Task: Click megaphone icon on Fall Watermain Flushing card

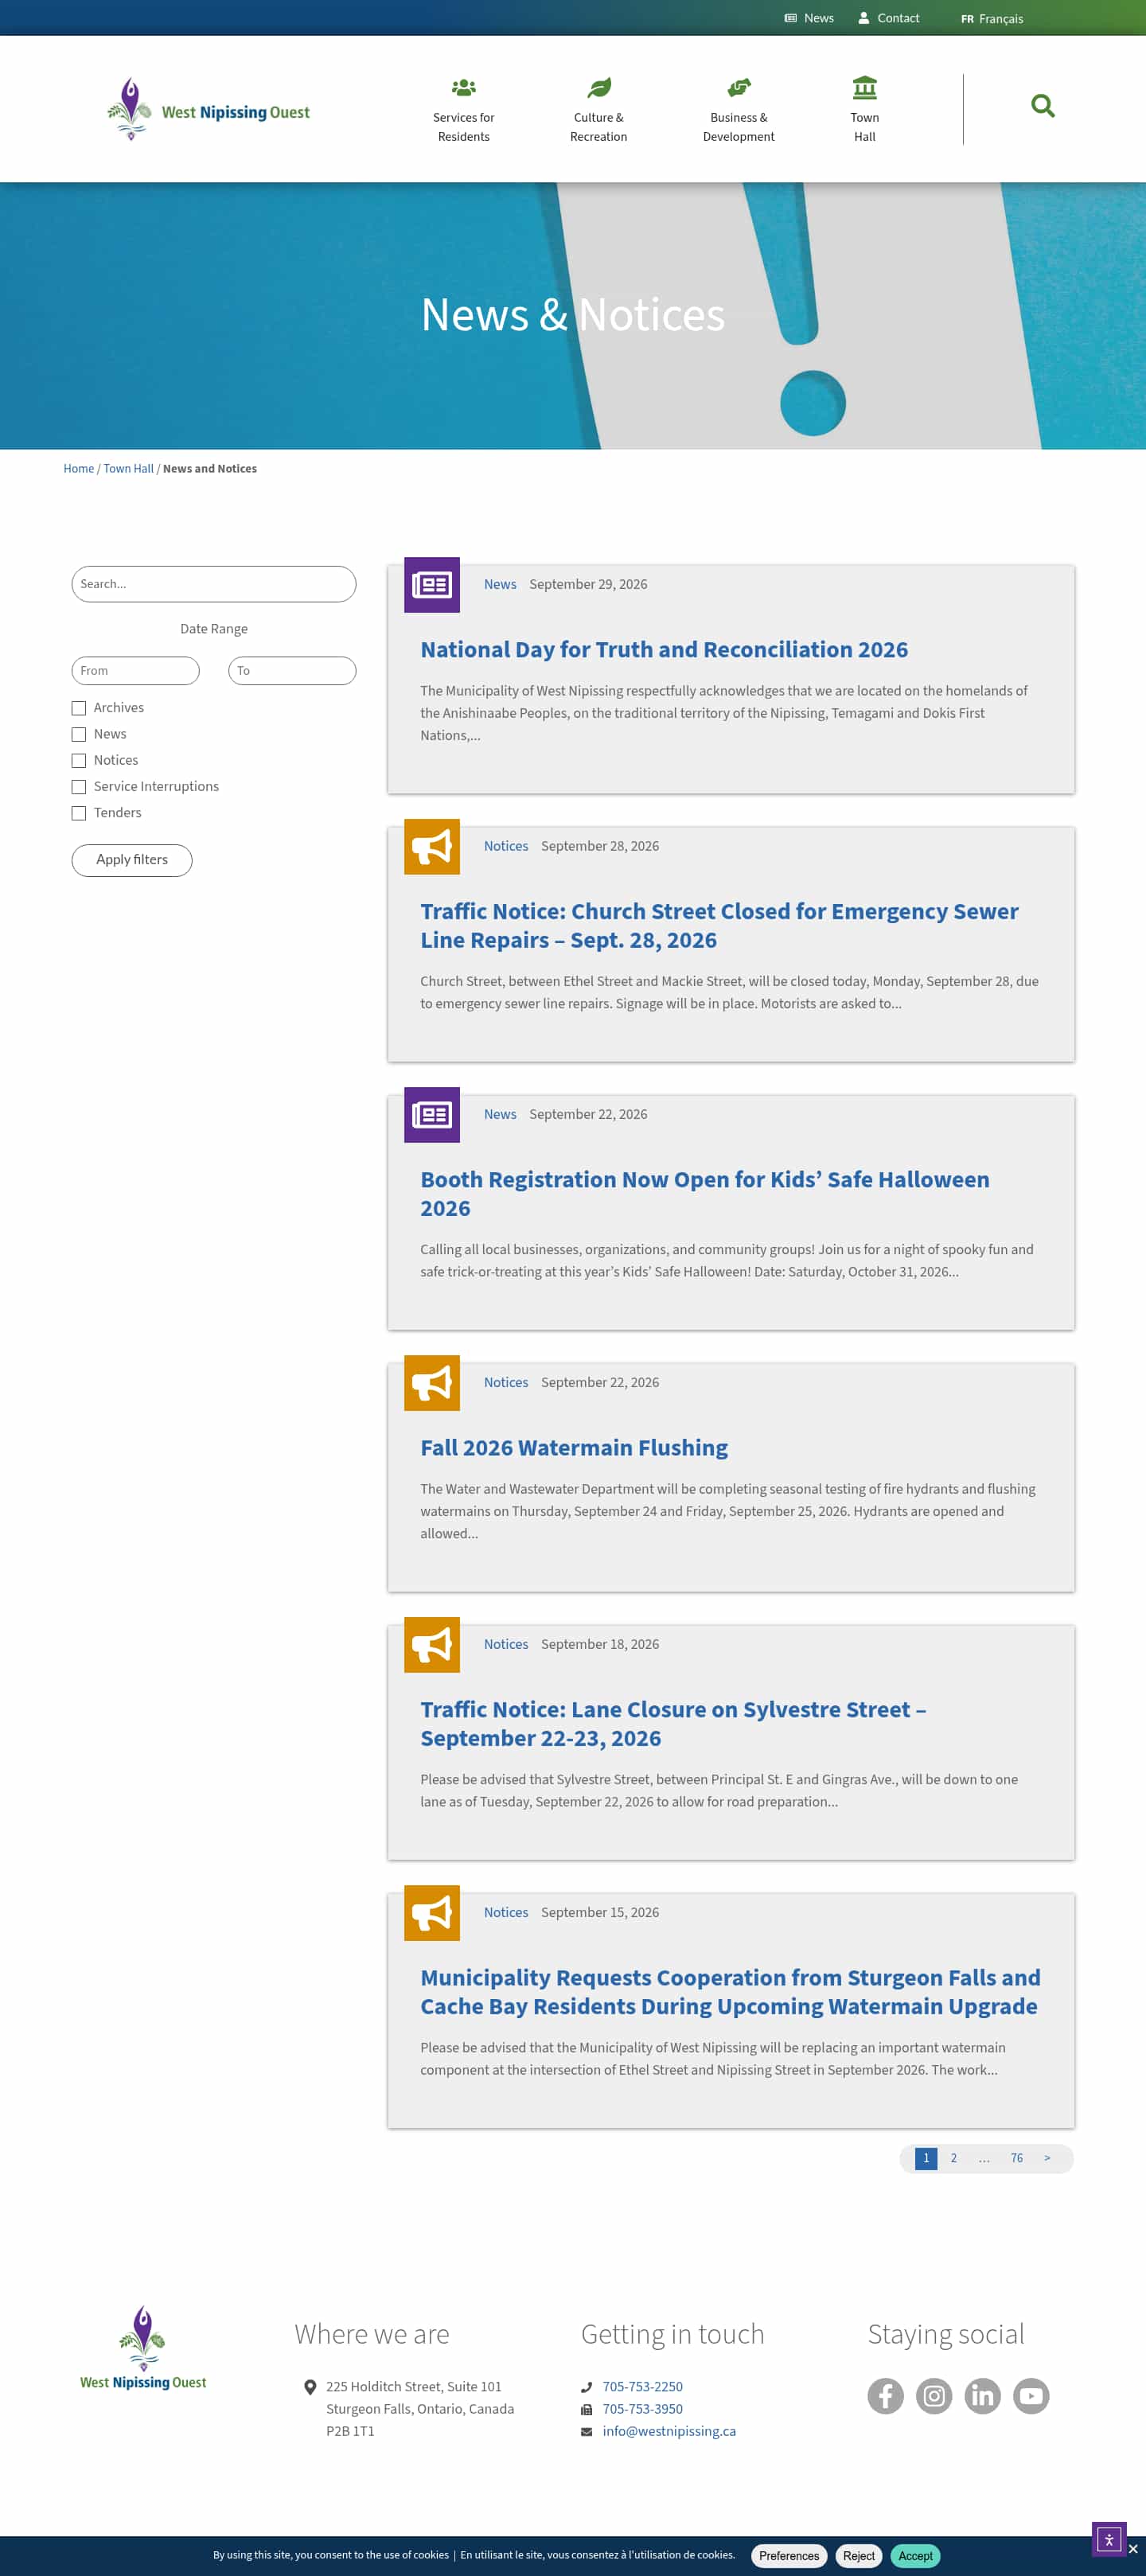Action: click(432, 1382)
